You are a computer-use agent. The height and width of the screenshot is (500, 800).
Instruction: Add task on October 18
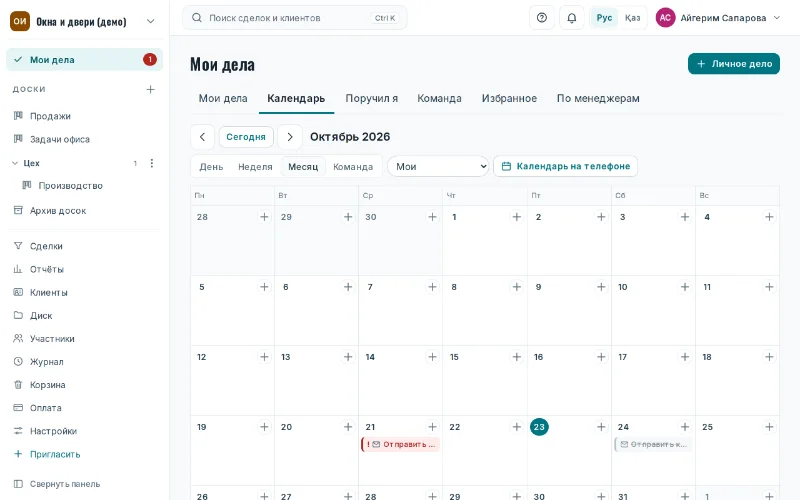(x=769, y=357)
